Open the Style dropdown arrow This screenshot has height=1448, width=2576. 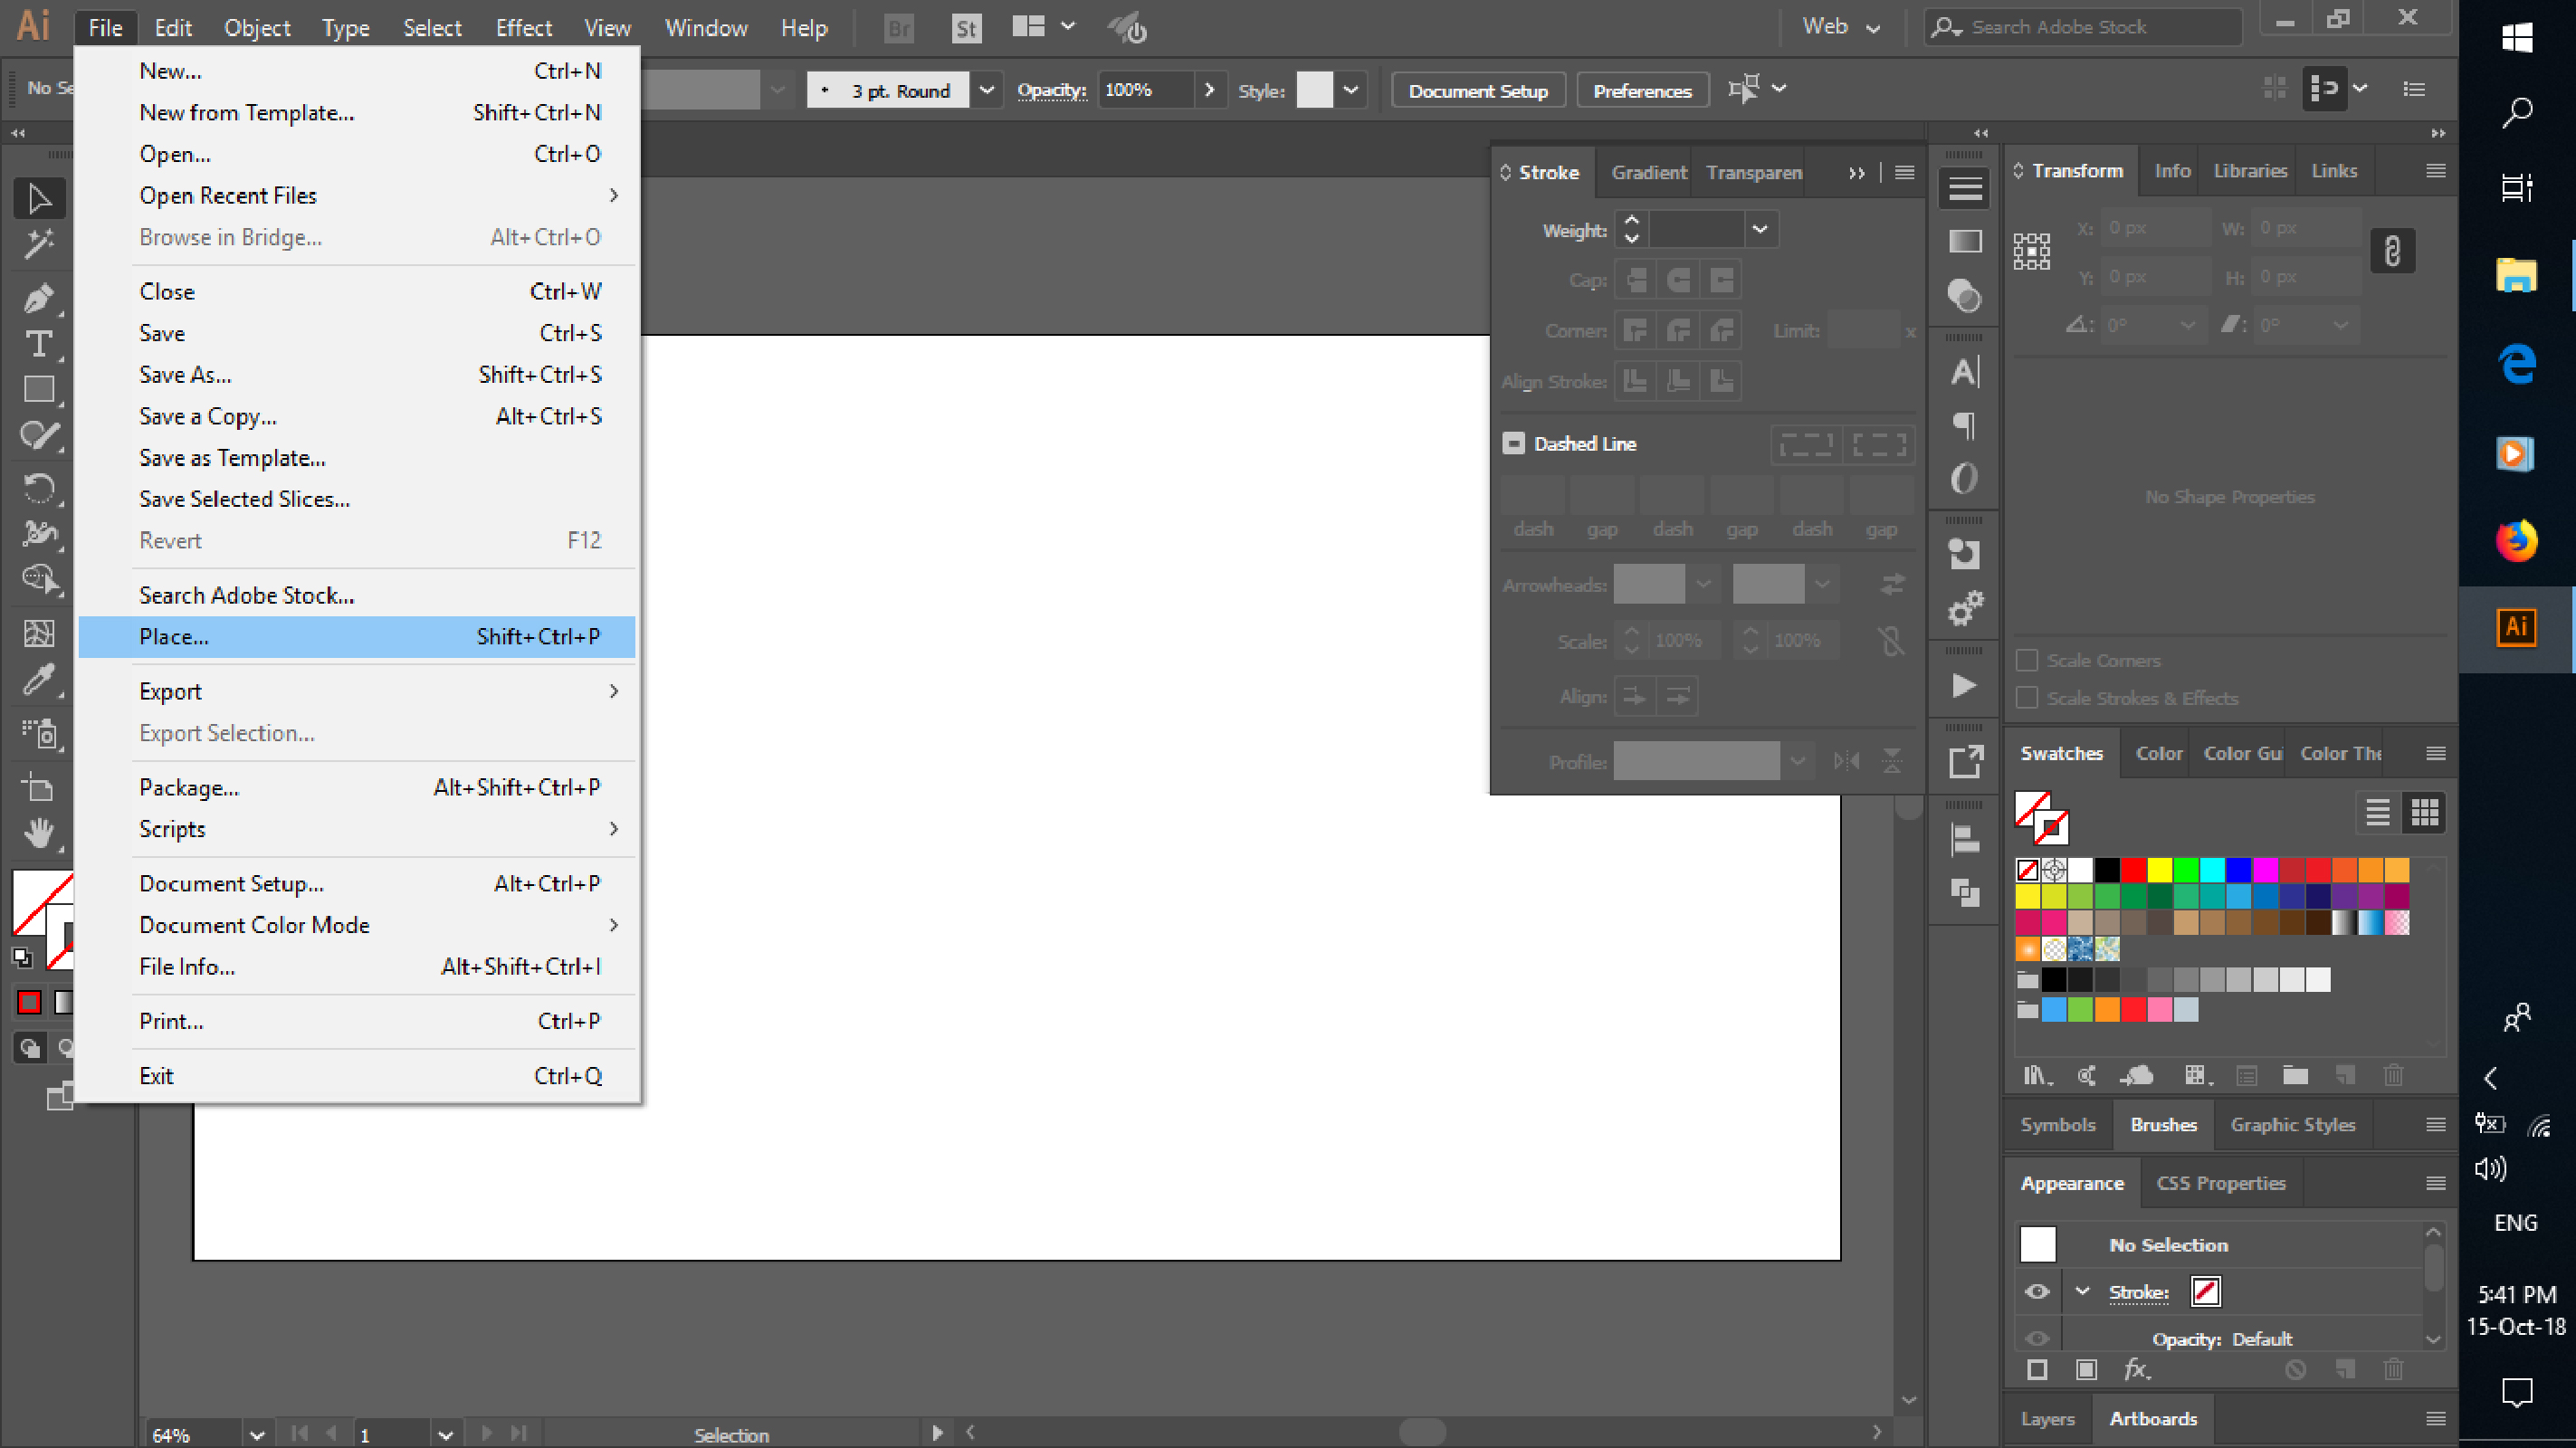pyautogui.click(x=1351, y=90)
